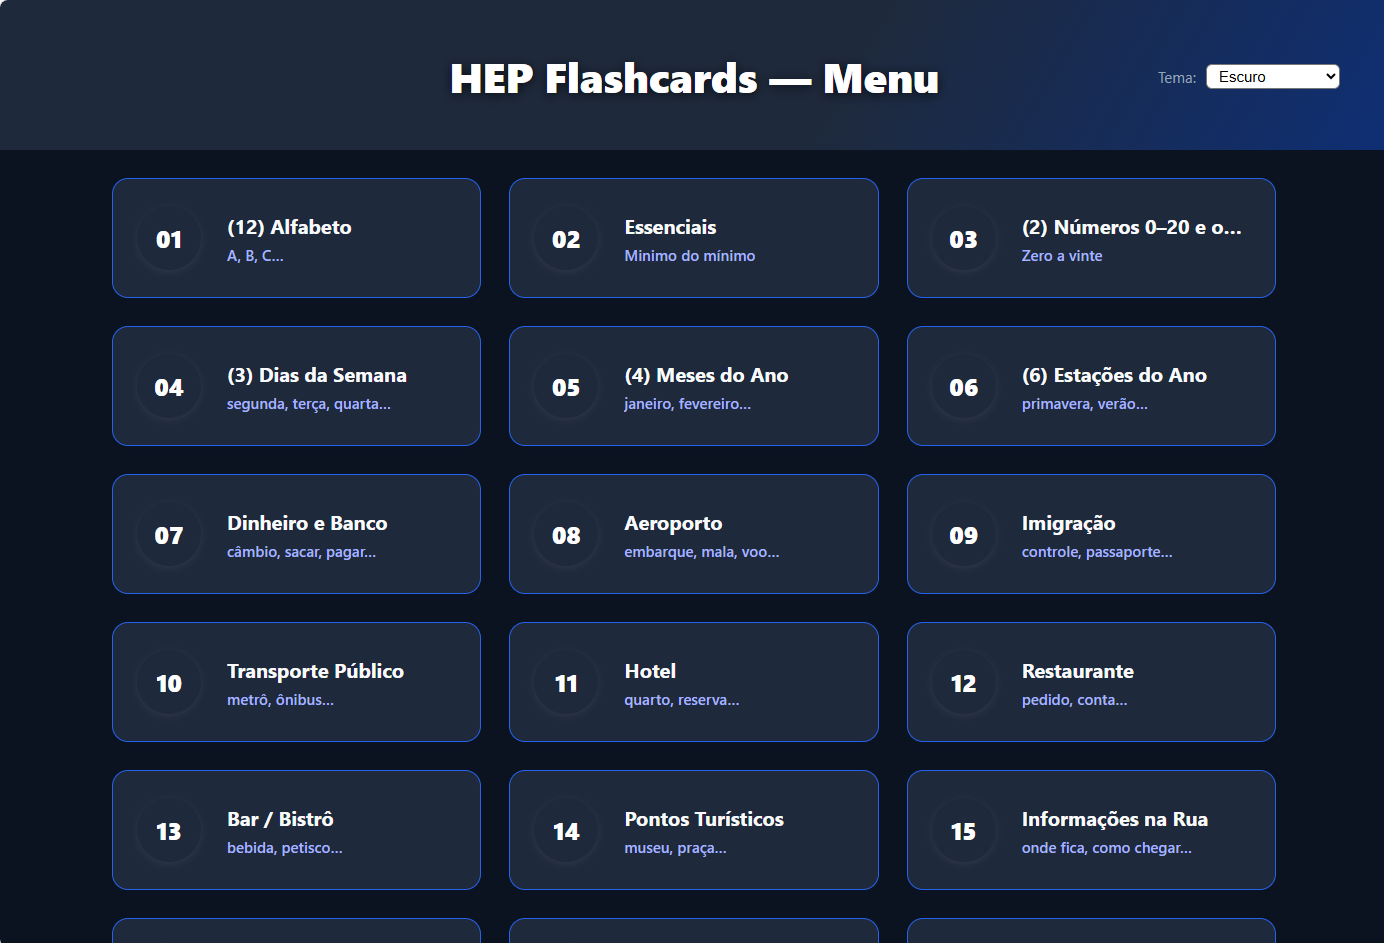Open the Tema theme dropdown

click(x=1272, y=77)
